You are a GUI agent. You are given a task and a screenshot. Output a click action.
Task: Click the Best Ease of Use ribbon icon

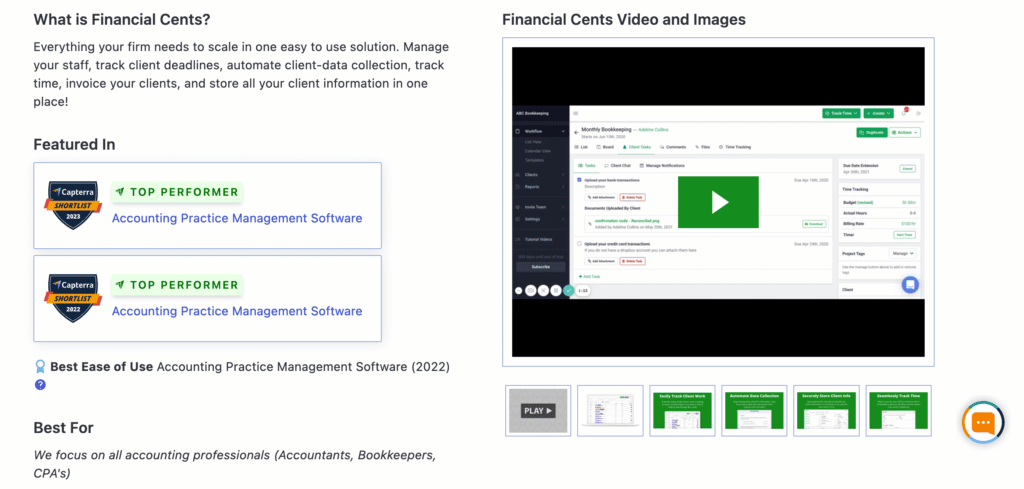(x=40, y=367)
